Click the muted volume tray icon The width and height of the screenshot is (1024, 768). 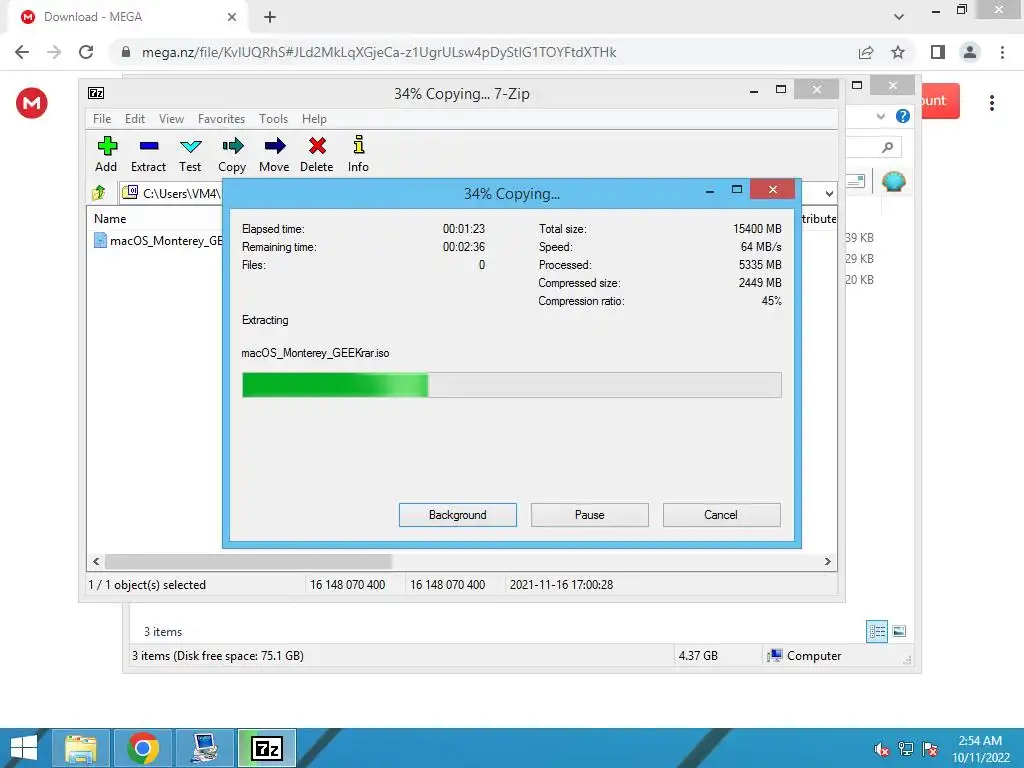(882, 749)
